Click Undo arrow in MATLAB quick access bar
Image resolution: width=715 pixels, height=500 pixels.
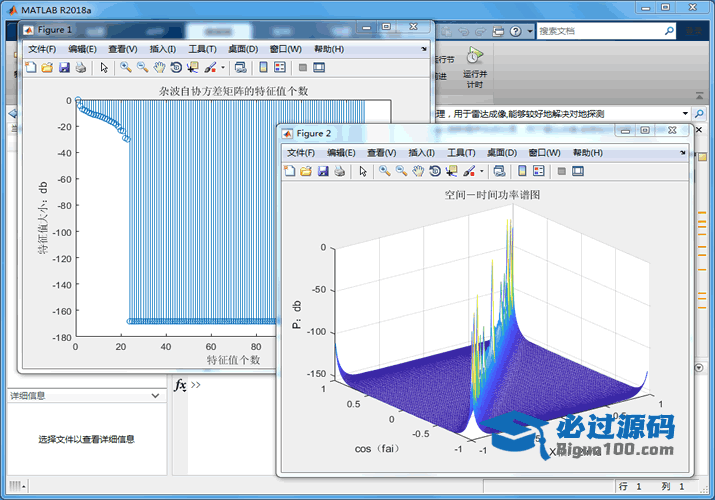click(x=464, y=31)
